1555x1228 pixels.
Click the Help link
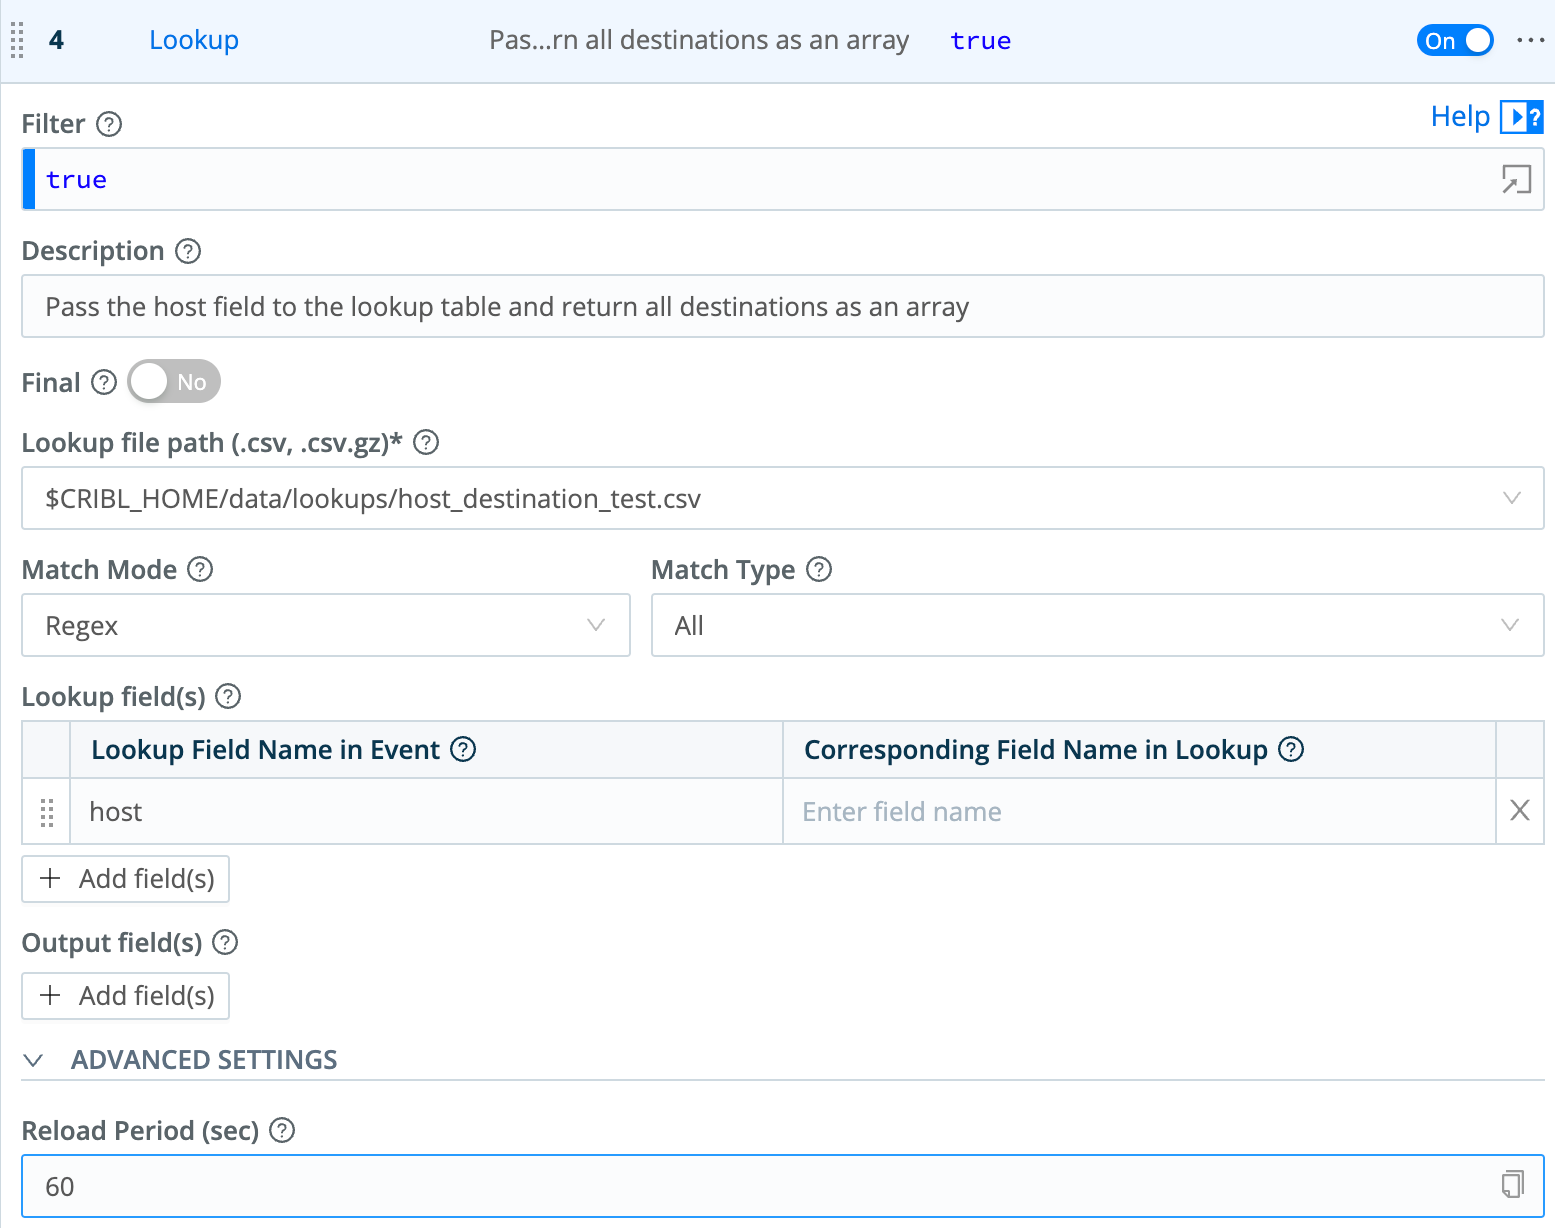[x=1459, y=116]
